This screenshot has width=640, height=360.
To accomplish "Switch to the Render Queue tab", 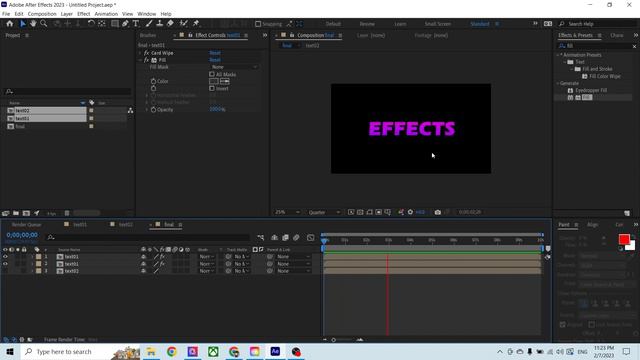I will 27,224.
